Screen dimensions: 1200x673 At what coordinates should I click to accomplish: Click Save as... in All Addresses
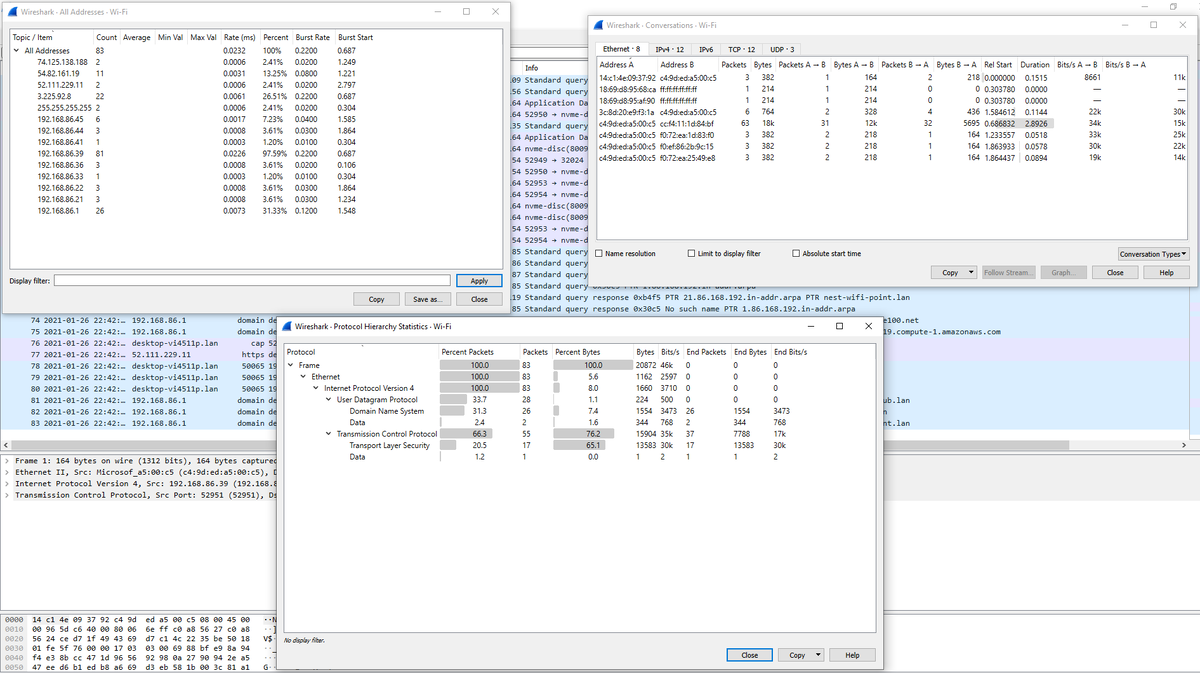click(427, 299)
